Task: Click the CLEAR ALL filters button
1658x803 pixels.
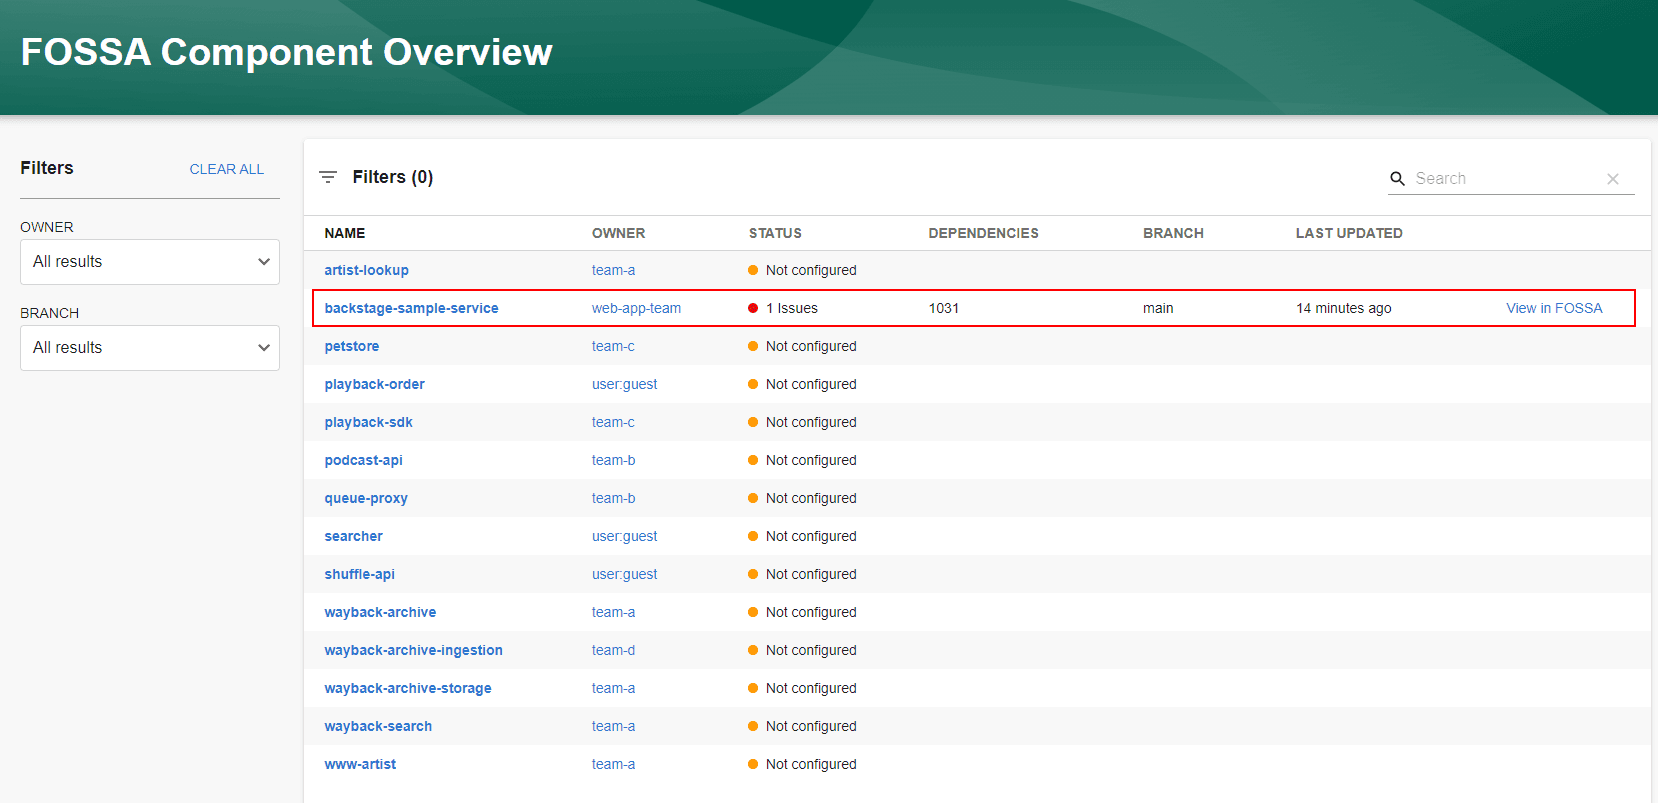Action: pos(227,169)
